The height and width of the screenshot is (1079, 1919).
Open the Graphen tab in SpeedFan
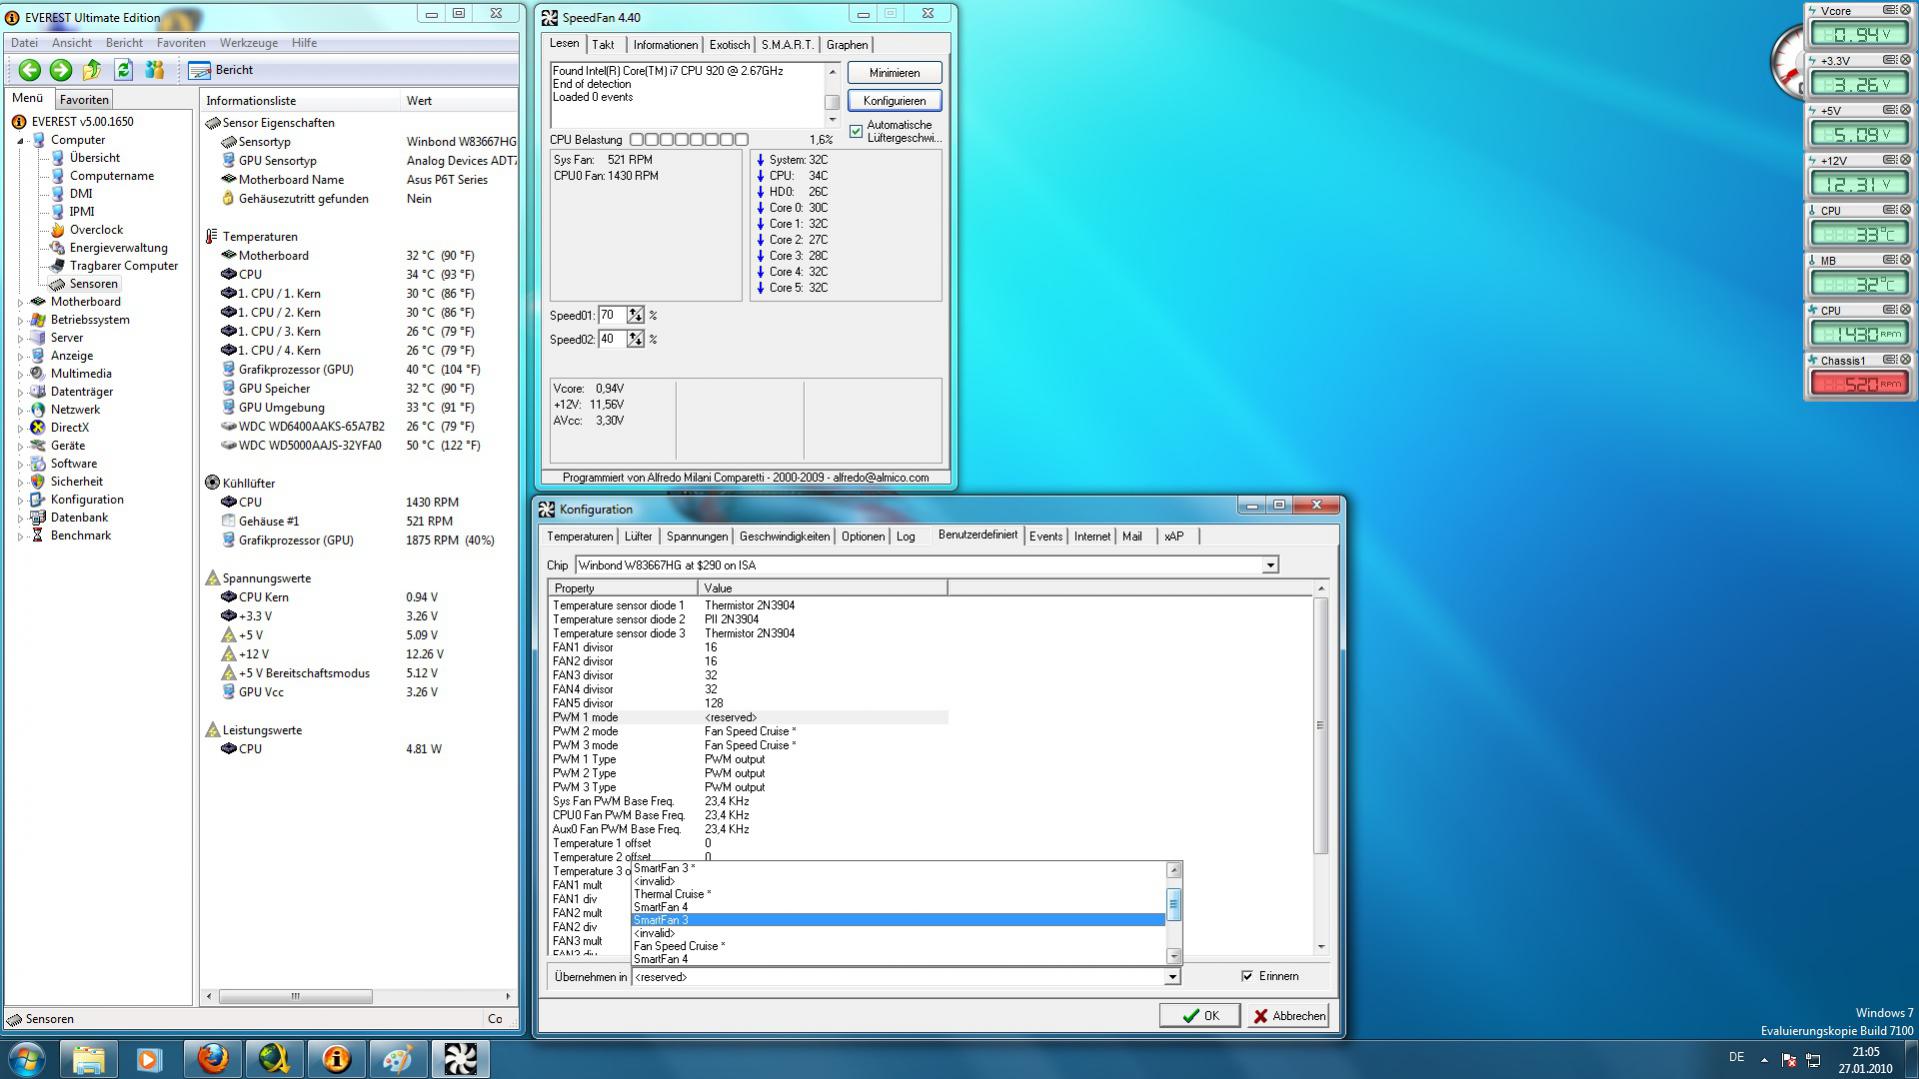point(847,45)
